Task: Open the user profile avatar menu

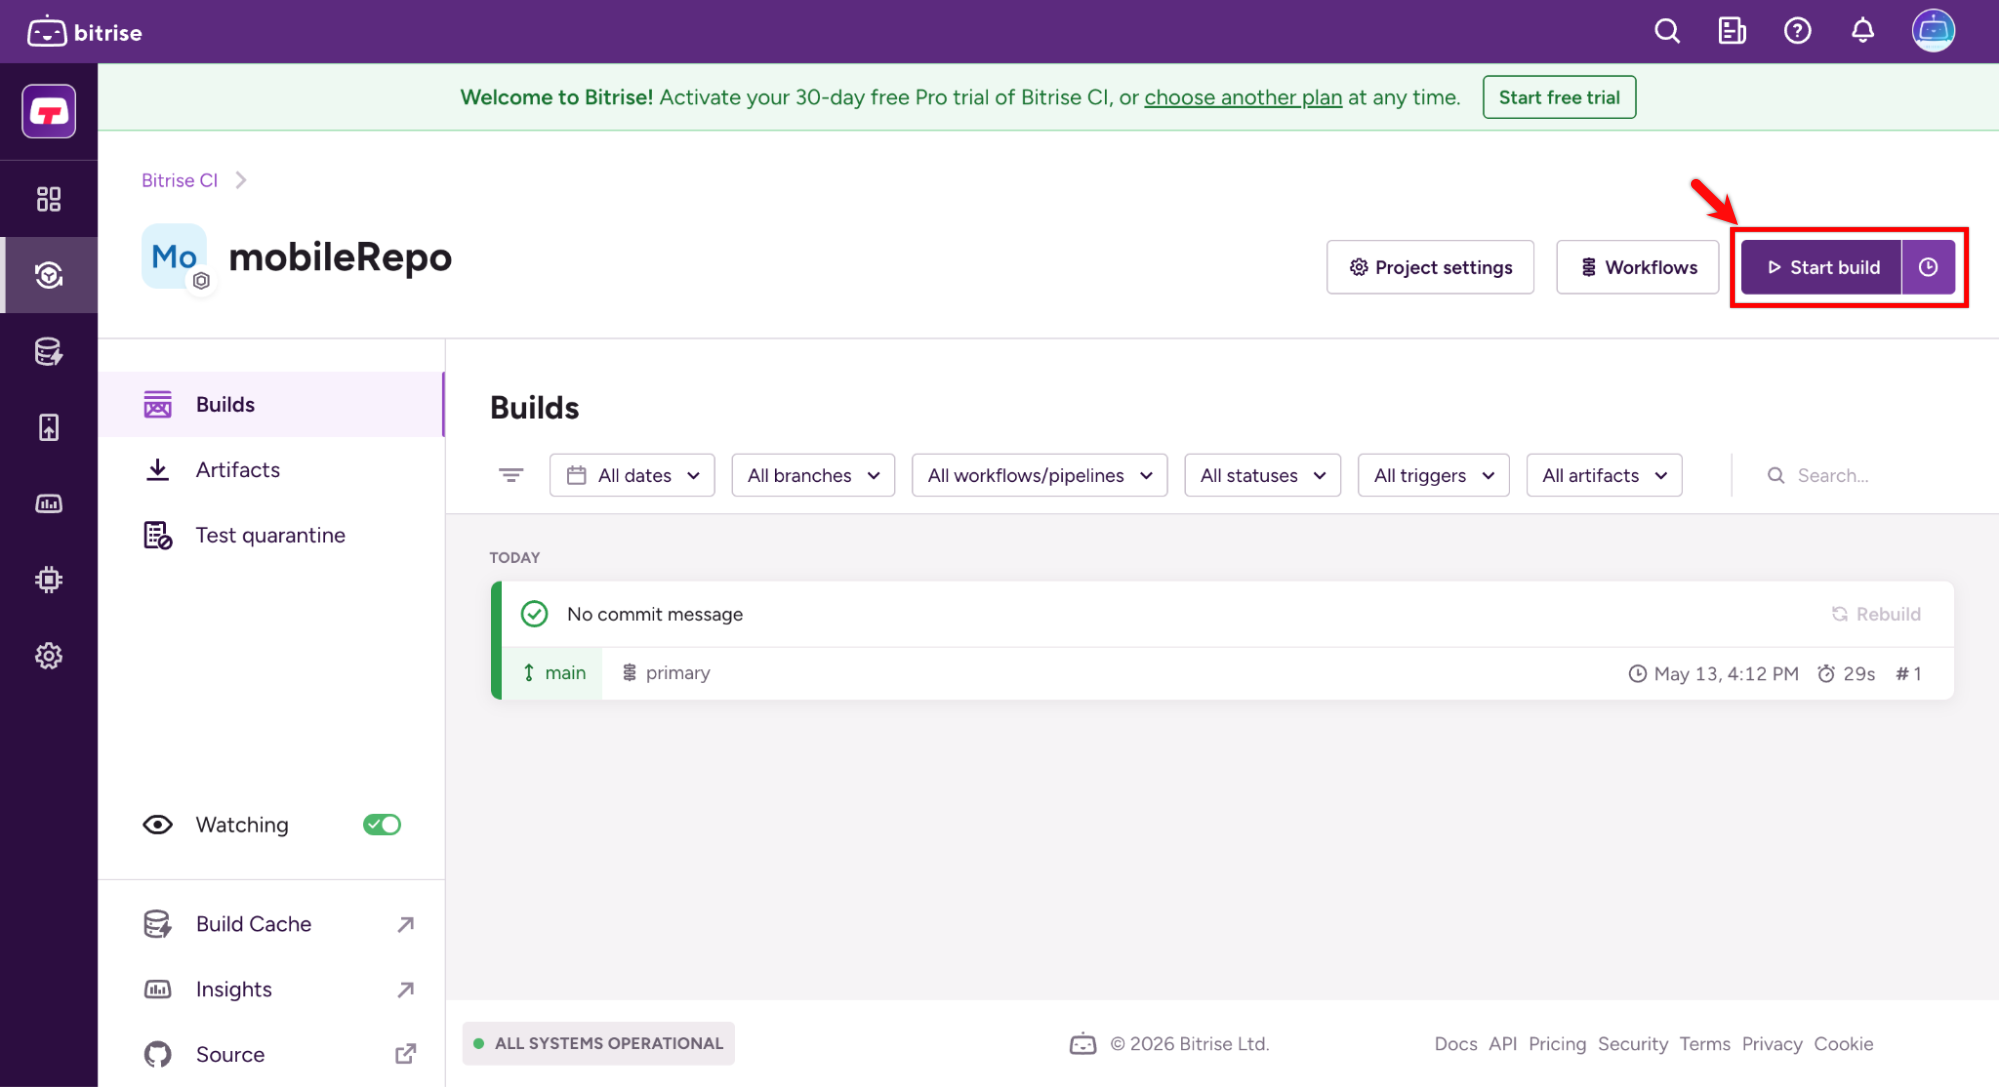Action: click(1933, 32)
